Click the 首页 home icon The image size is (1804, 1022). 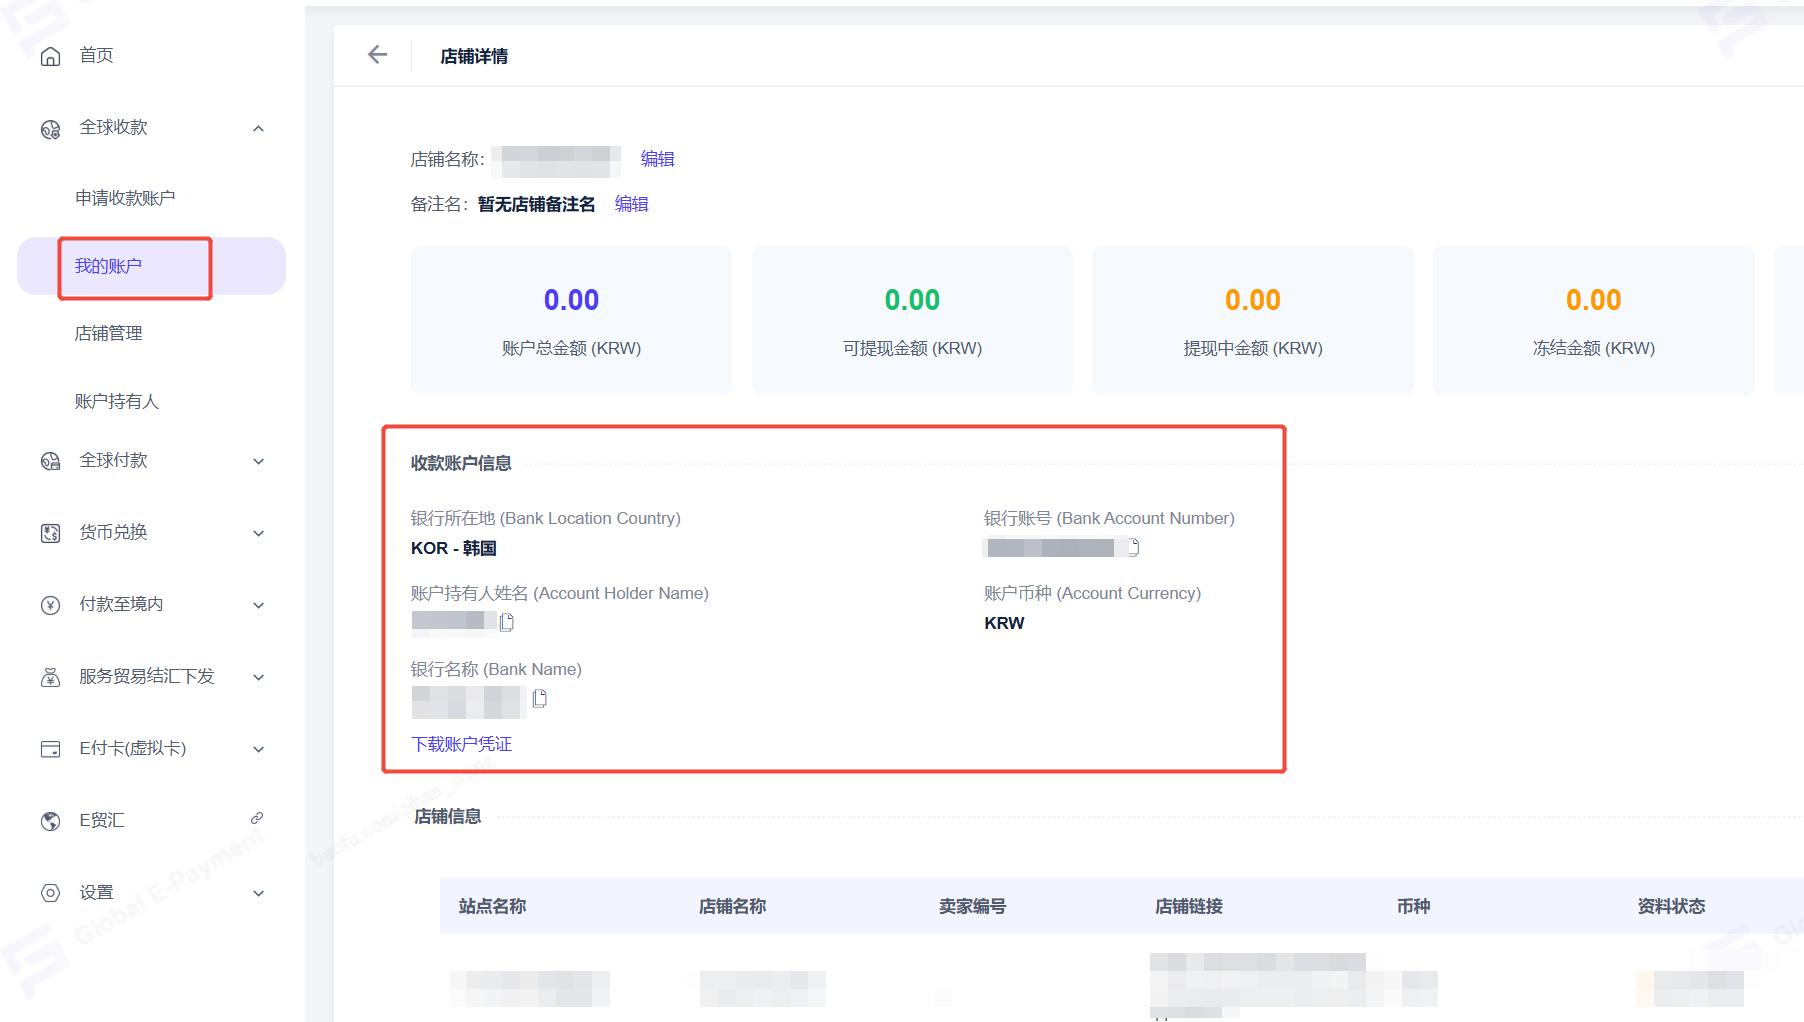(50, 56)
